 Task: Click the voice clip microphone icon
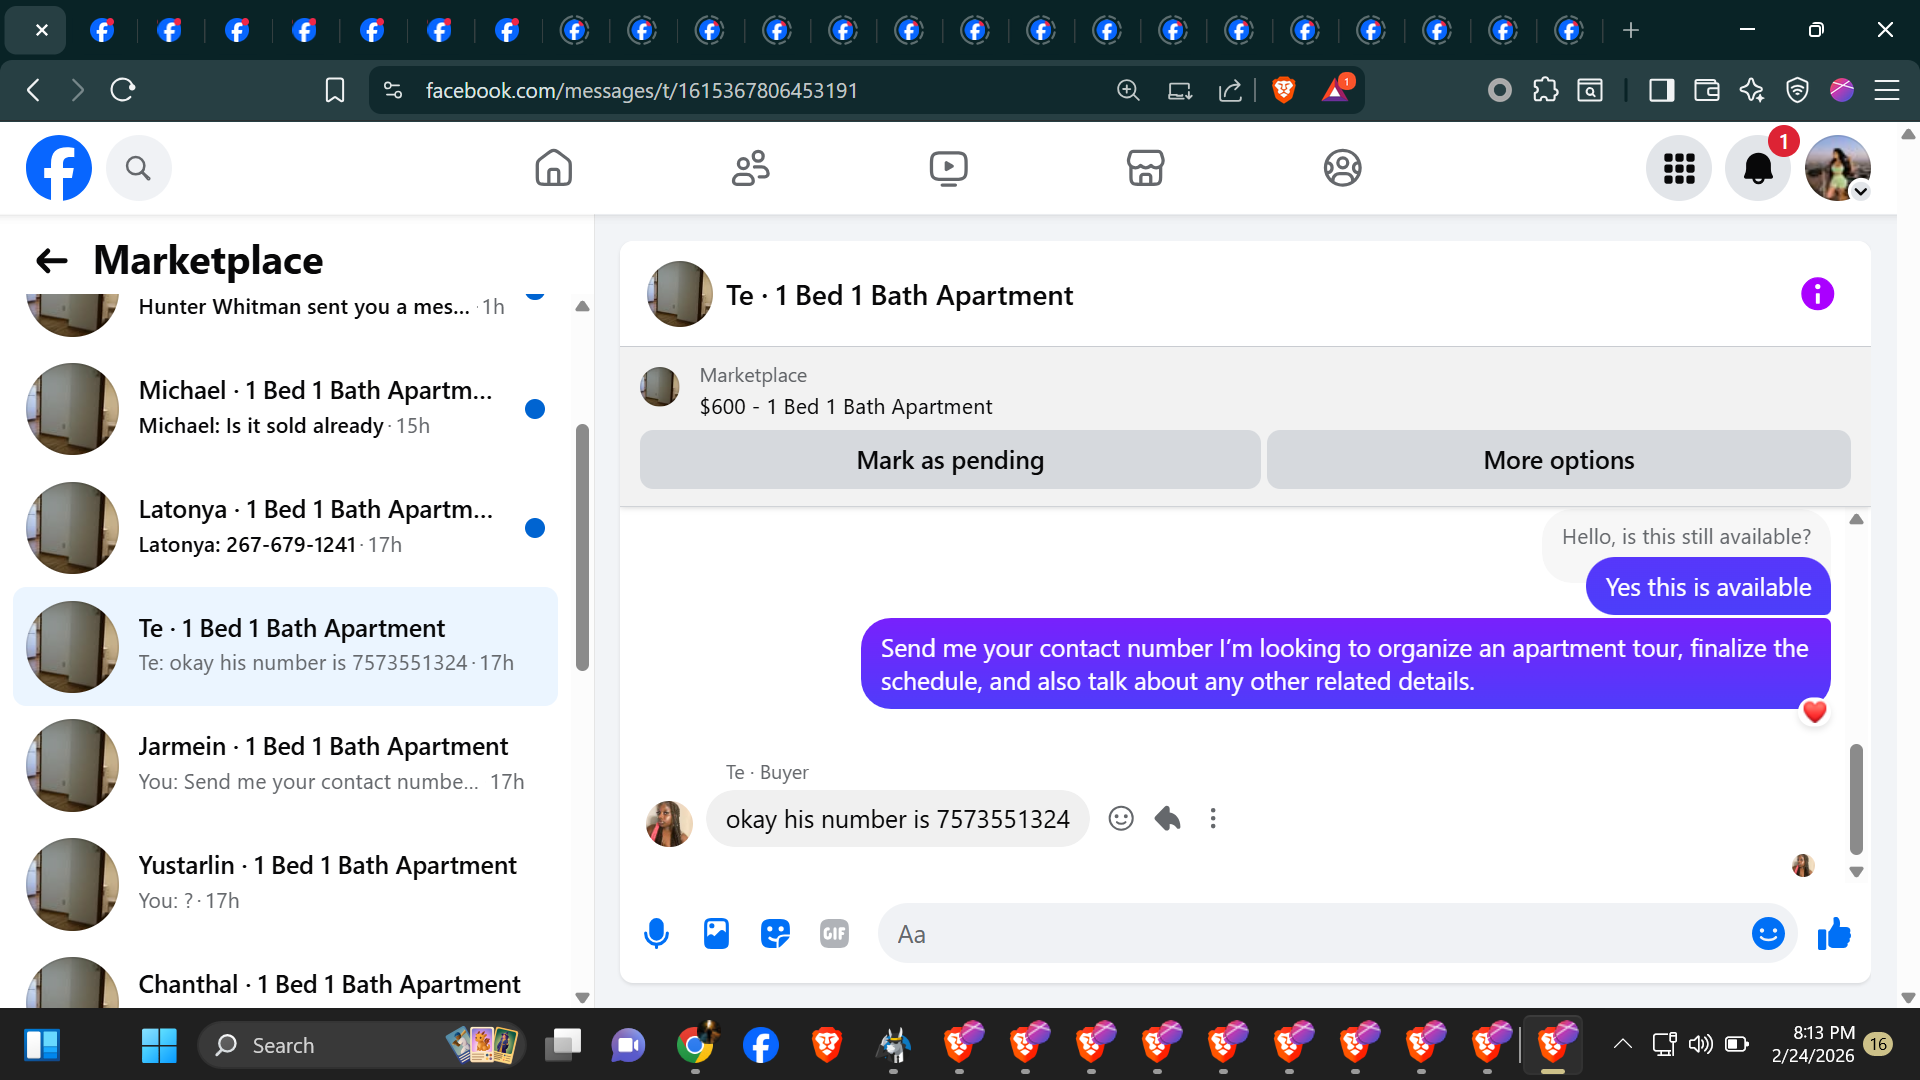point(656,934)
